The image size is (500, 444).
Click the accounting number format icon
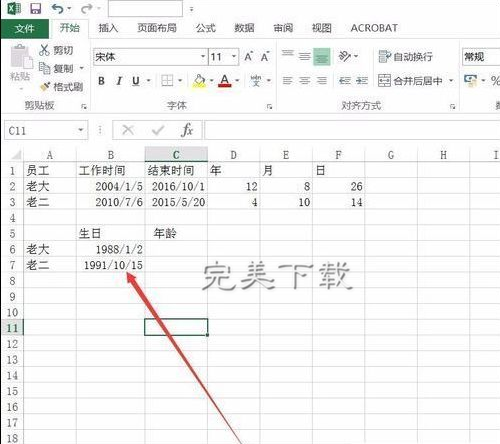point(470,81)
